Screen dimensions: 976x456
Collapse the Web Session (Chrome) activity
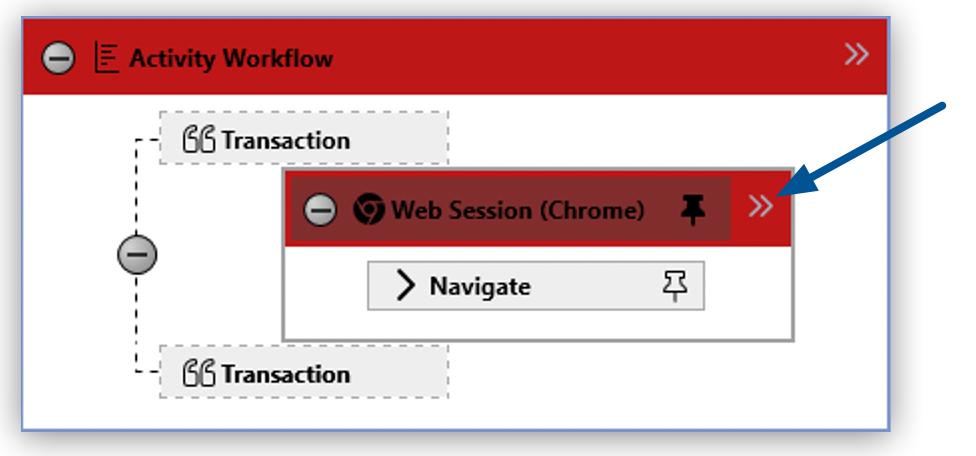point(320,210)
